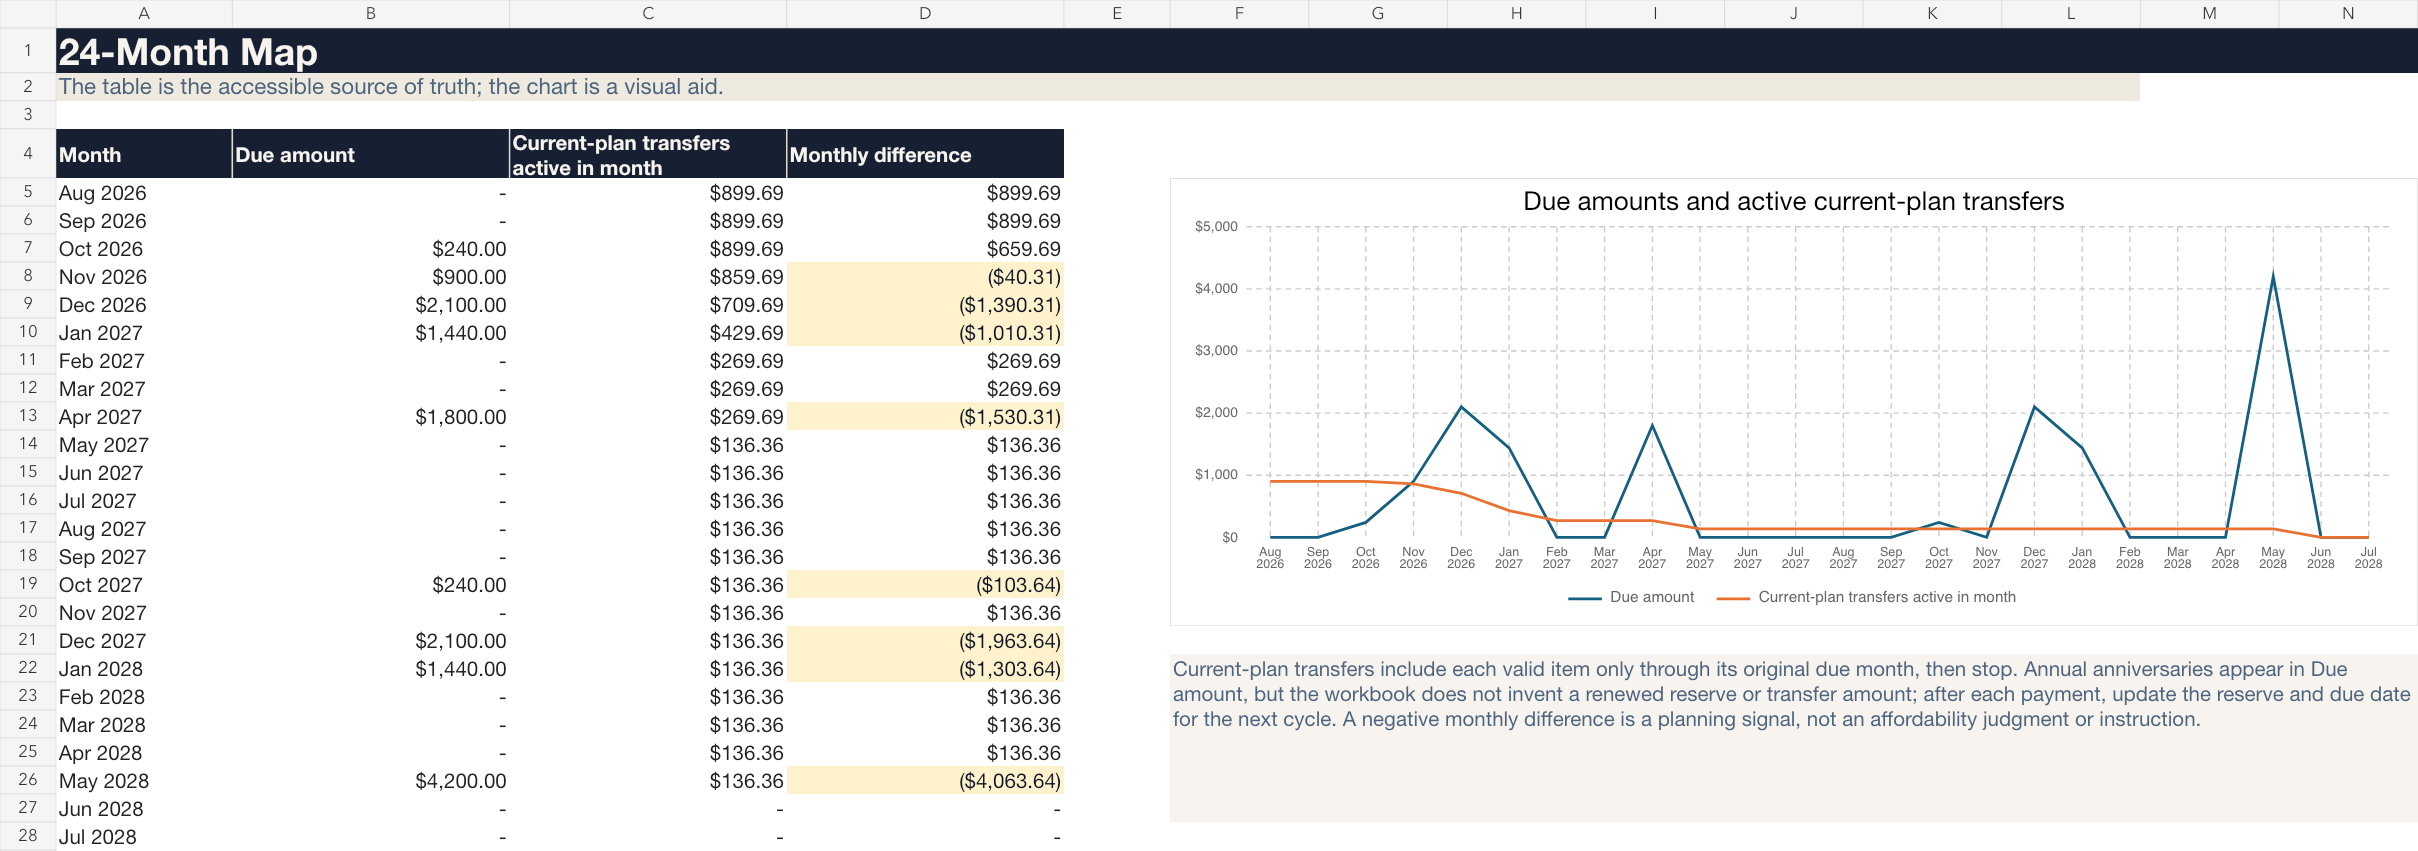2418x851 pixels.
Task: Select the Feb 2027 month cell
Action: pyautogui.click(x=144, y=361)
